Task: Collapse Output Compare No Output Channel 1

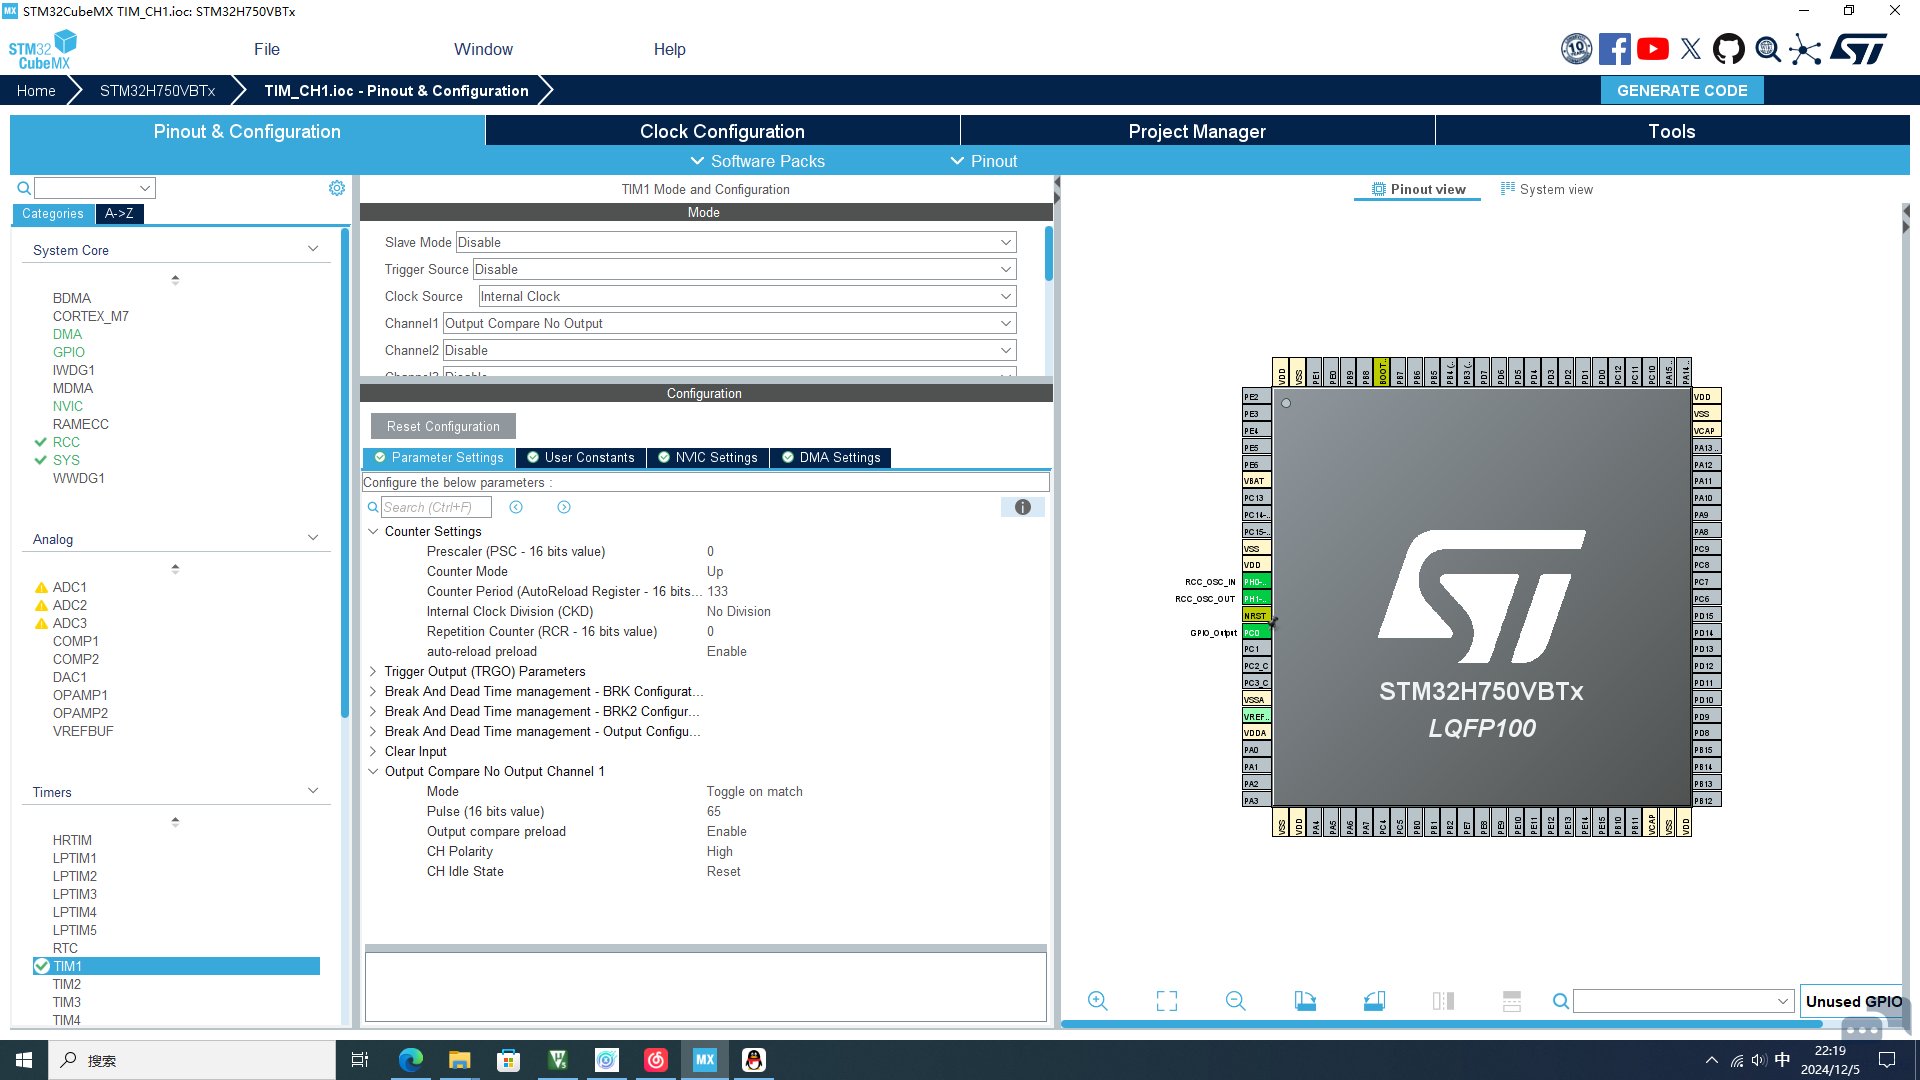Action: pos(373,771)
